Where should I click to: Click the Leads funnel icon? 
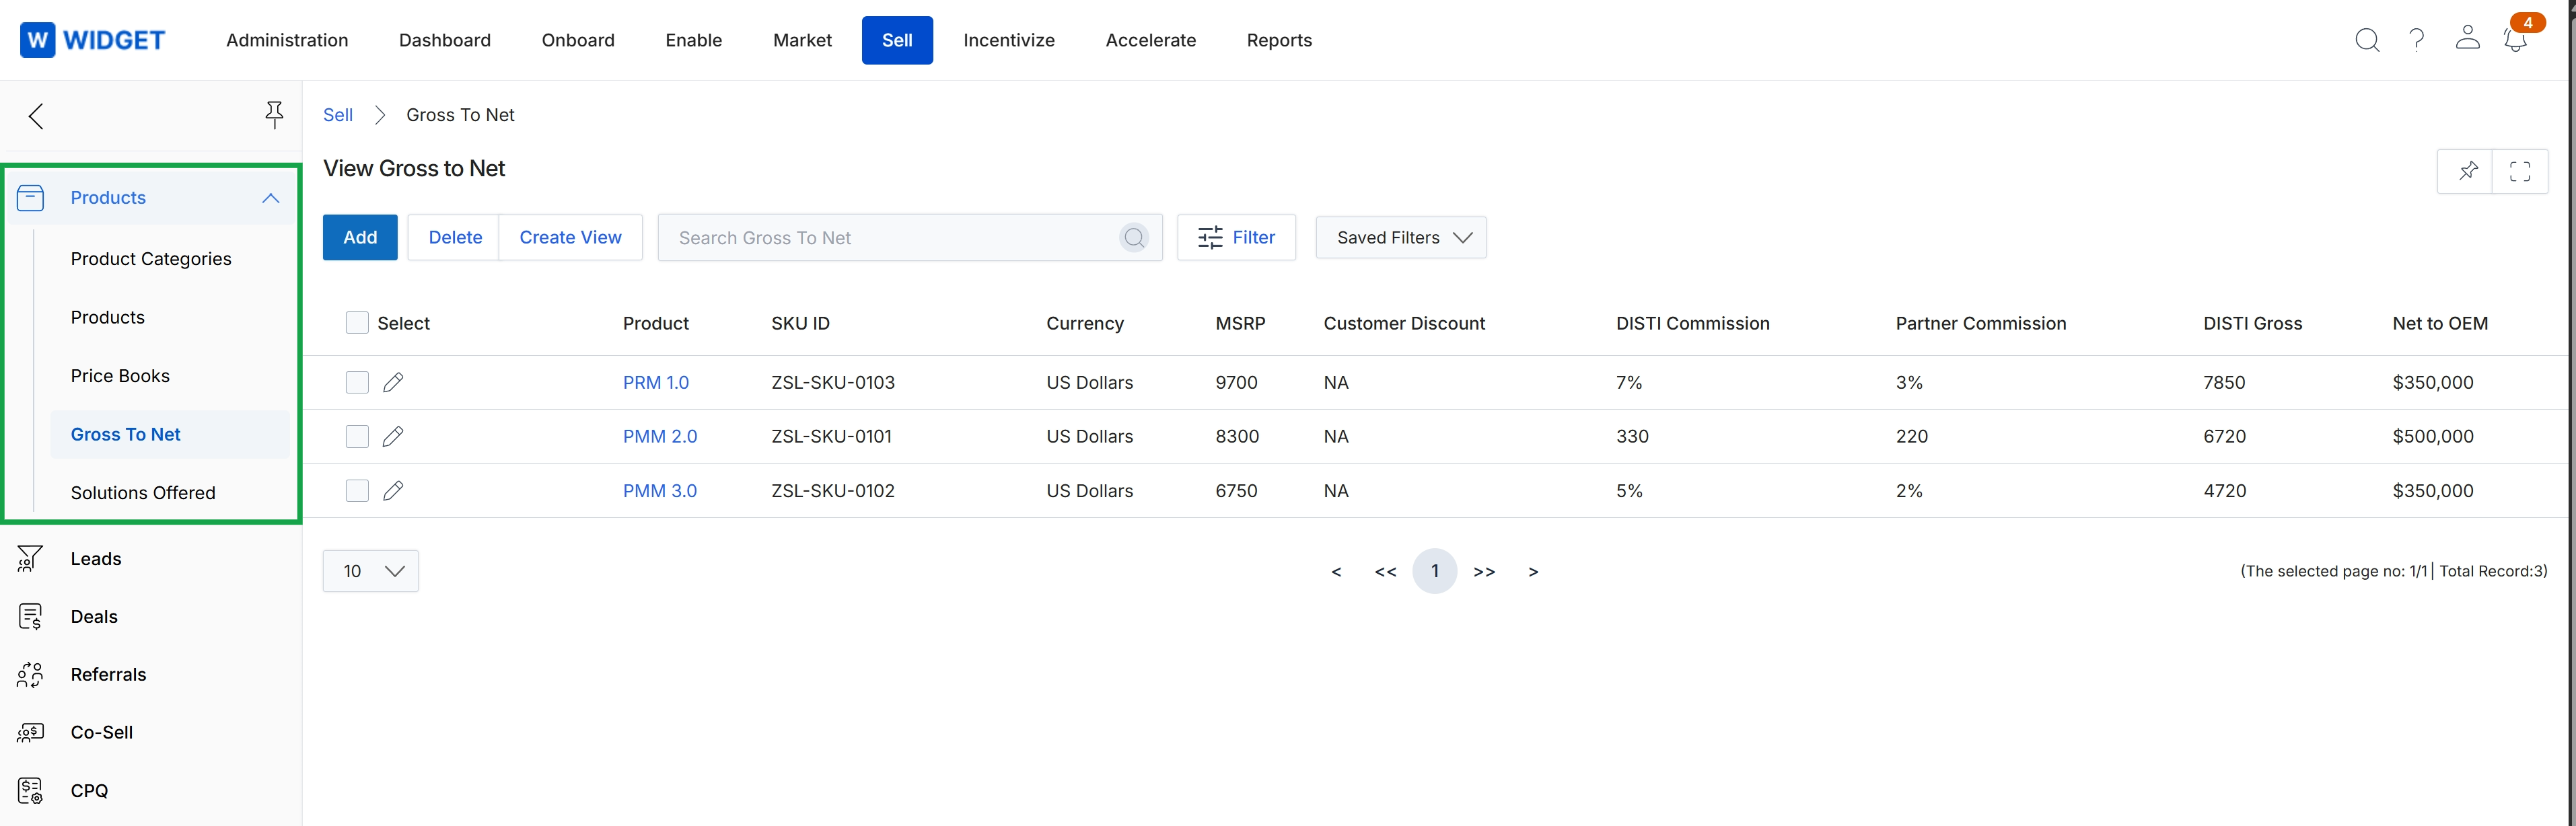point(30,559)
